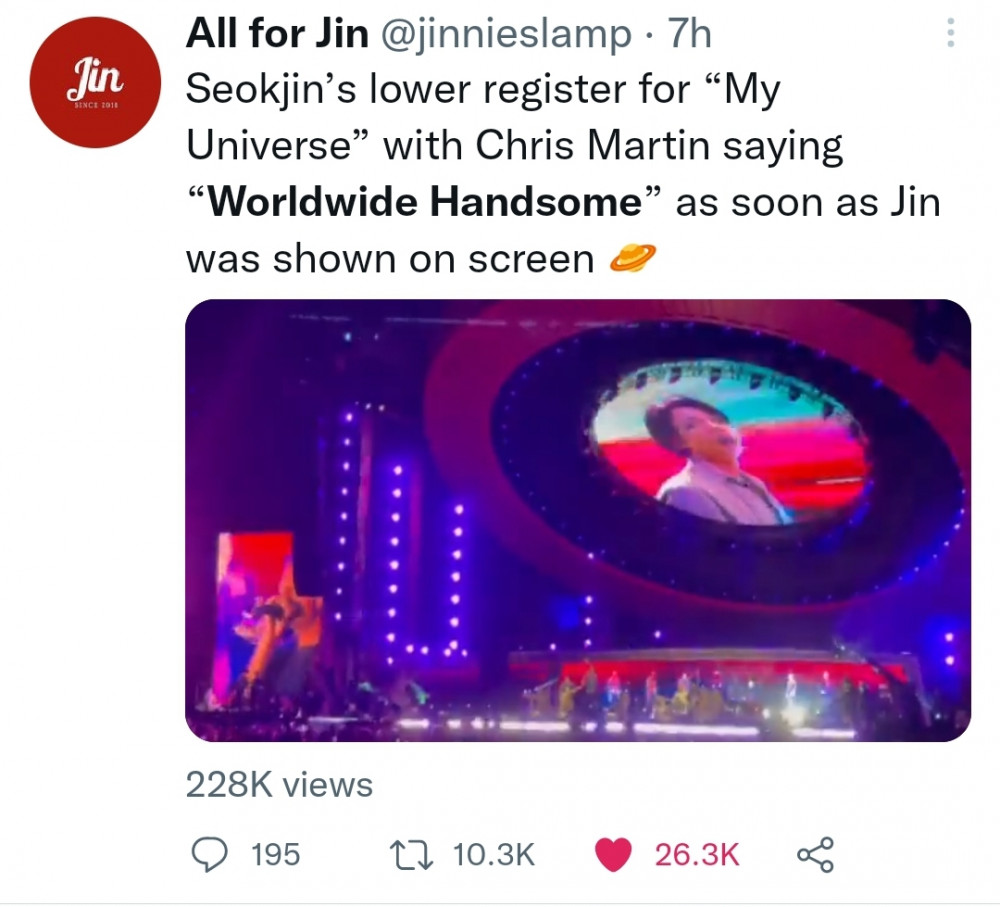The width and height of the screenshot is (1000, 907).
Task: Click the All for Jin display name
Action: [x=277, y=33]
